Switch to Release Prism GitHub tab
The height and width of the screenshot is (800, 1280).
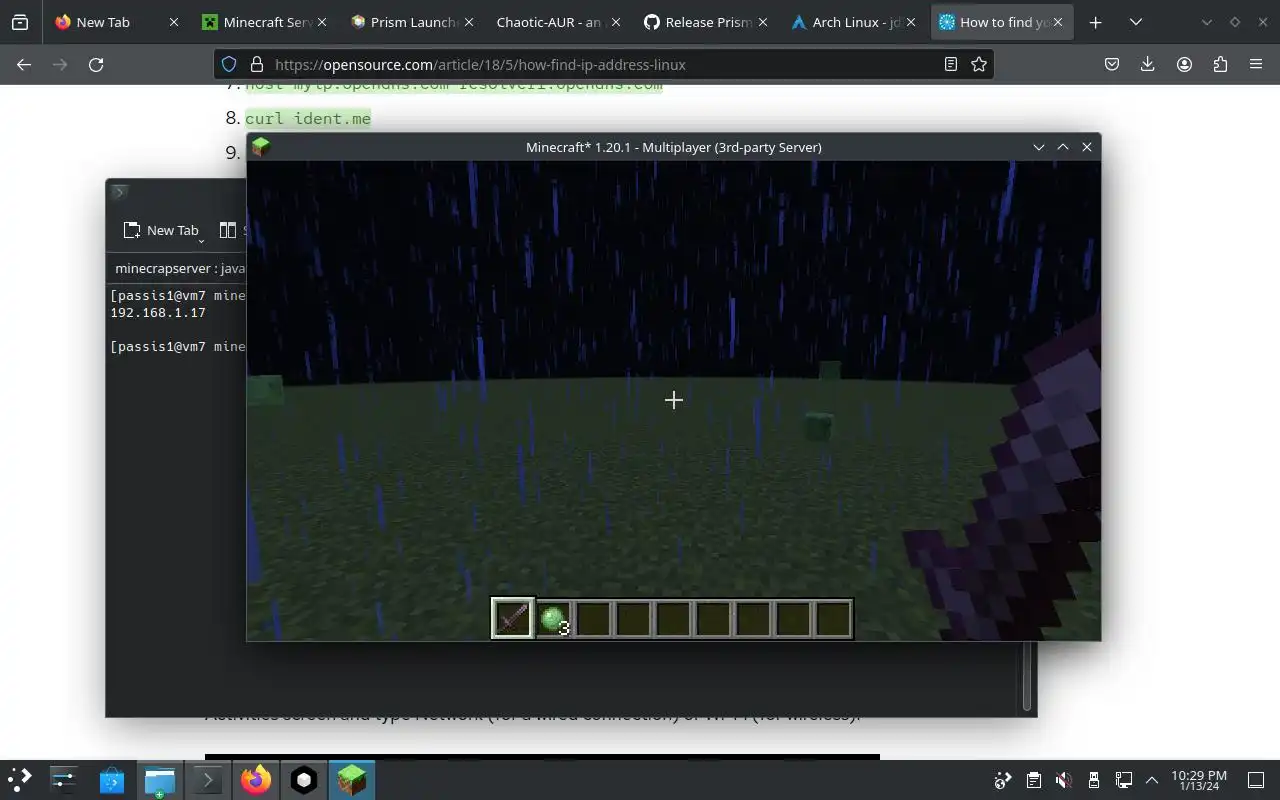point(704,22)
